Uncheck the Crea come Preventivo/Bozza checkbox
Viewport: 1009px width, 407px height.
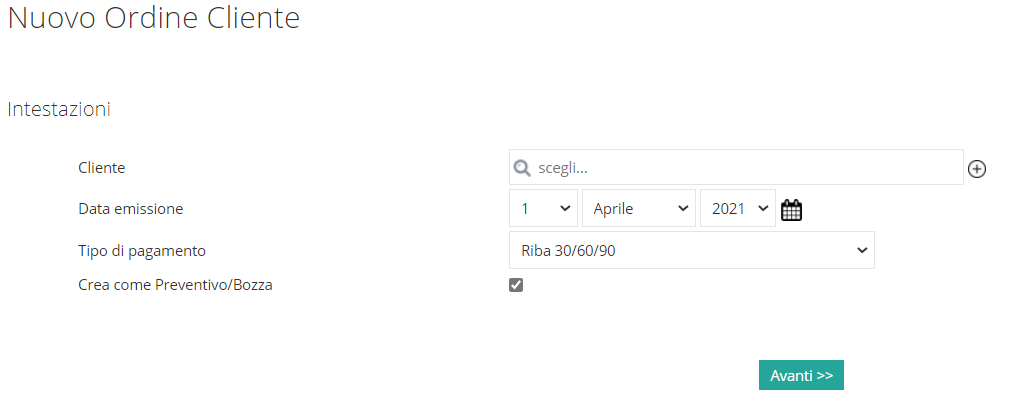(516, 285)
